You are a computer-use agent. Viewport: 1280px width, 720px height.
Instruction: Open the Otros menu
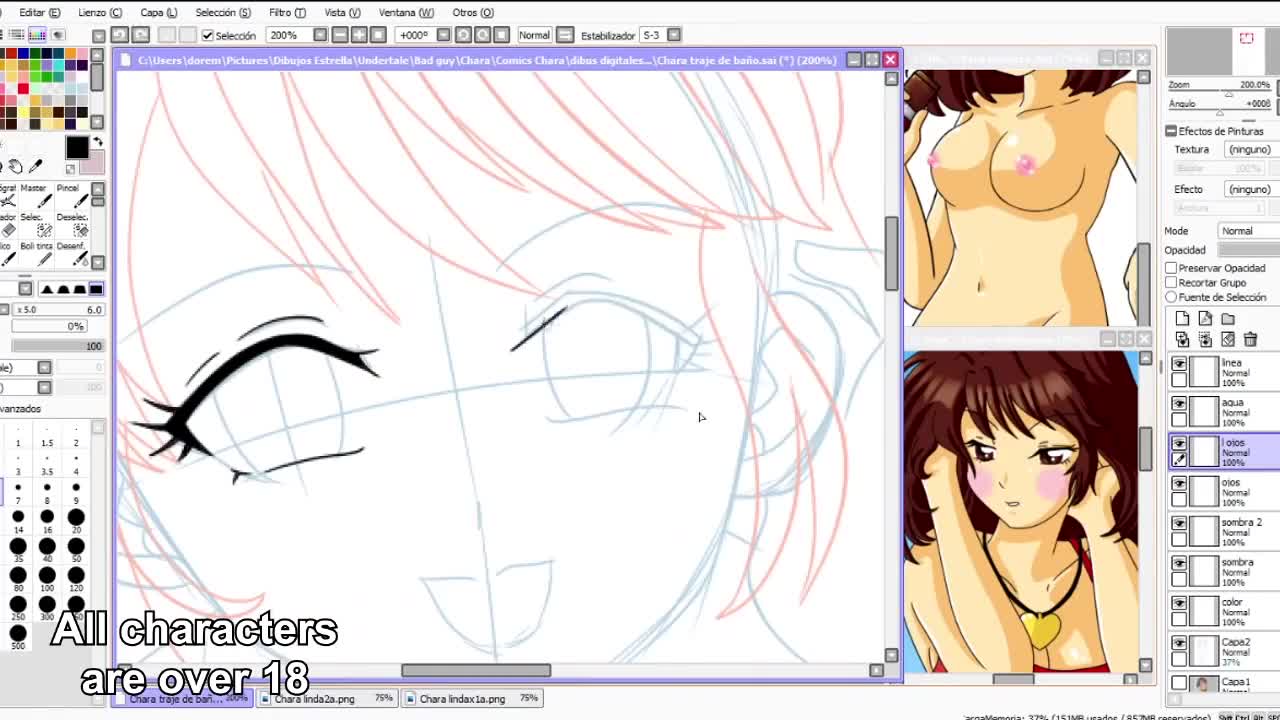472,12
